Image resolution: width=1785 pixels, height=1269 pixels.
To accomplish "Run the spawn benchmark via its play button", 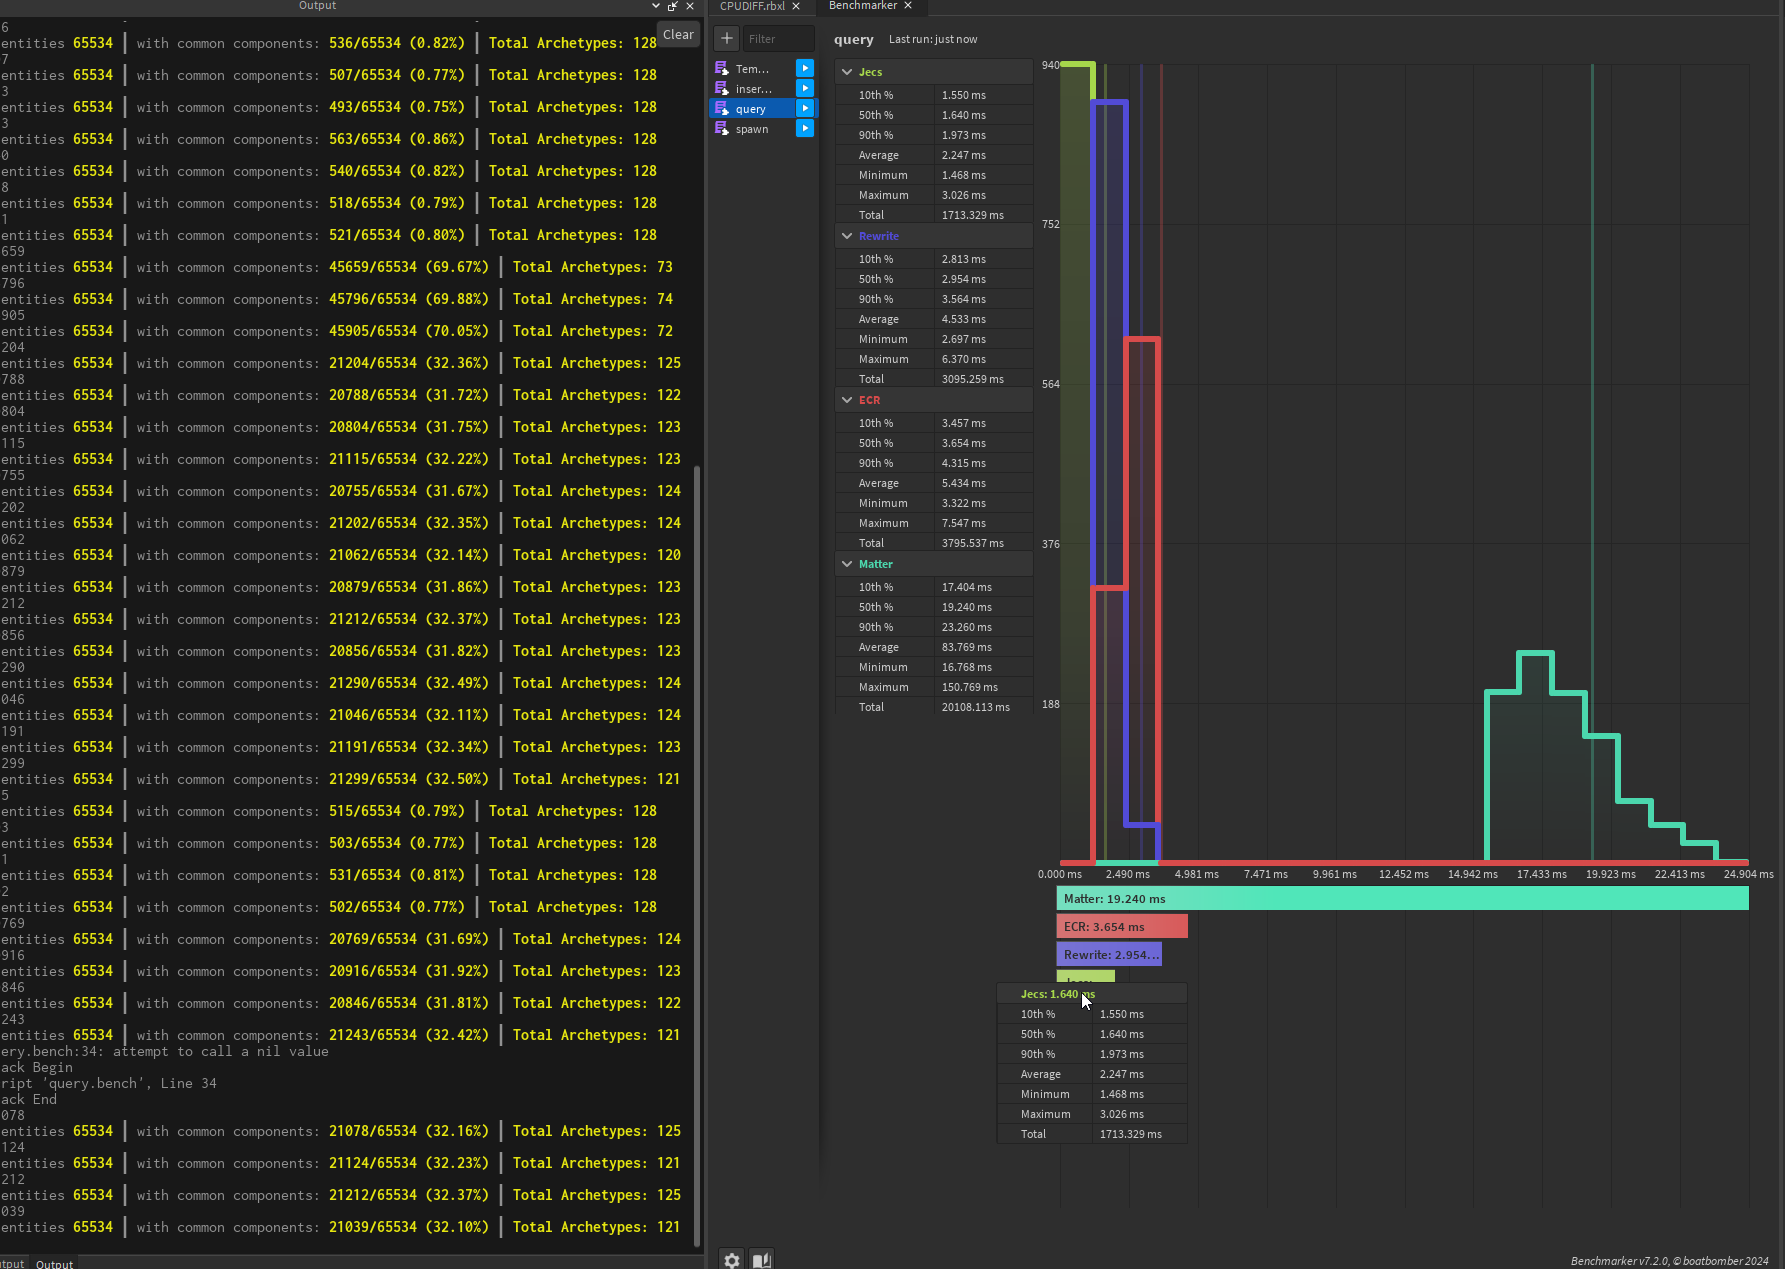I will [x=805, y=128].
